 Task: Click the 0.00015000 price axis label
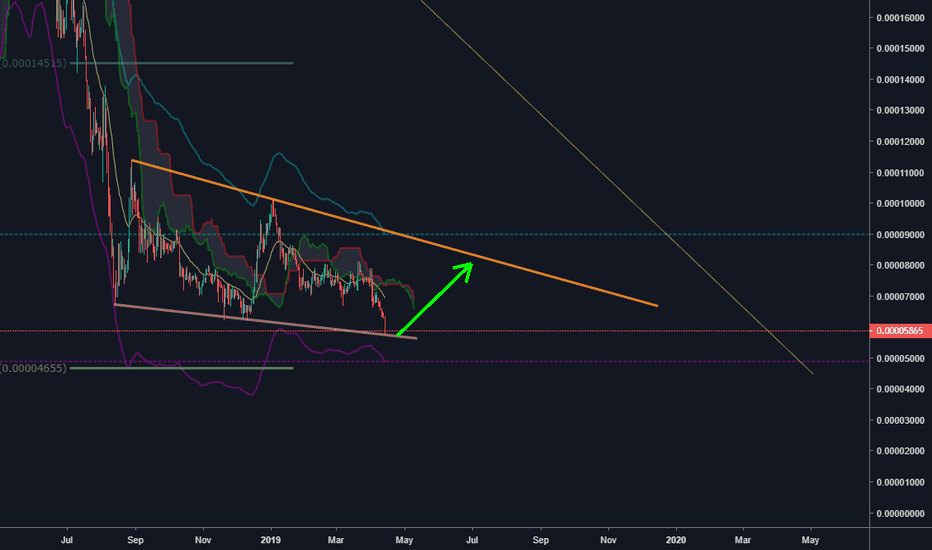(x=900, y=48)
